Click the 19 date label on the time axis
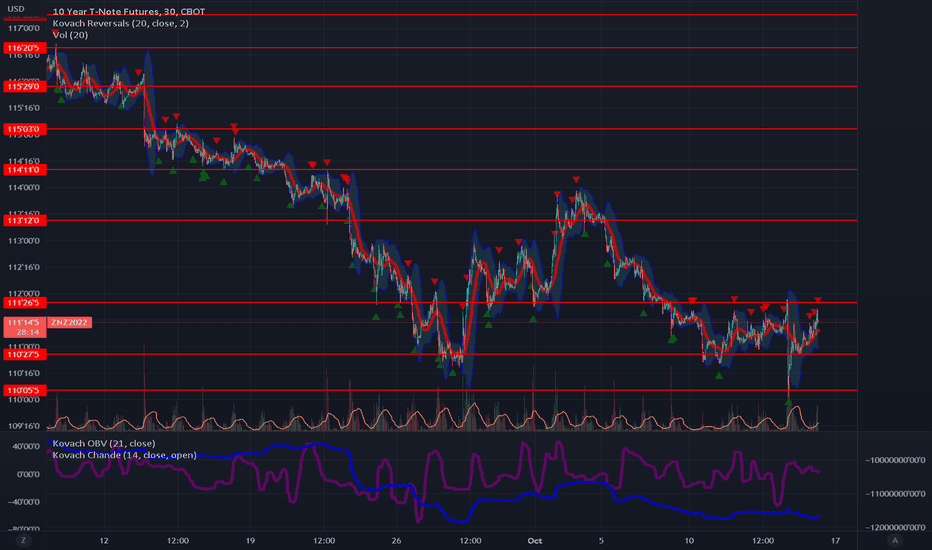 pos(250,540)
